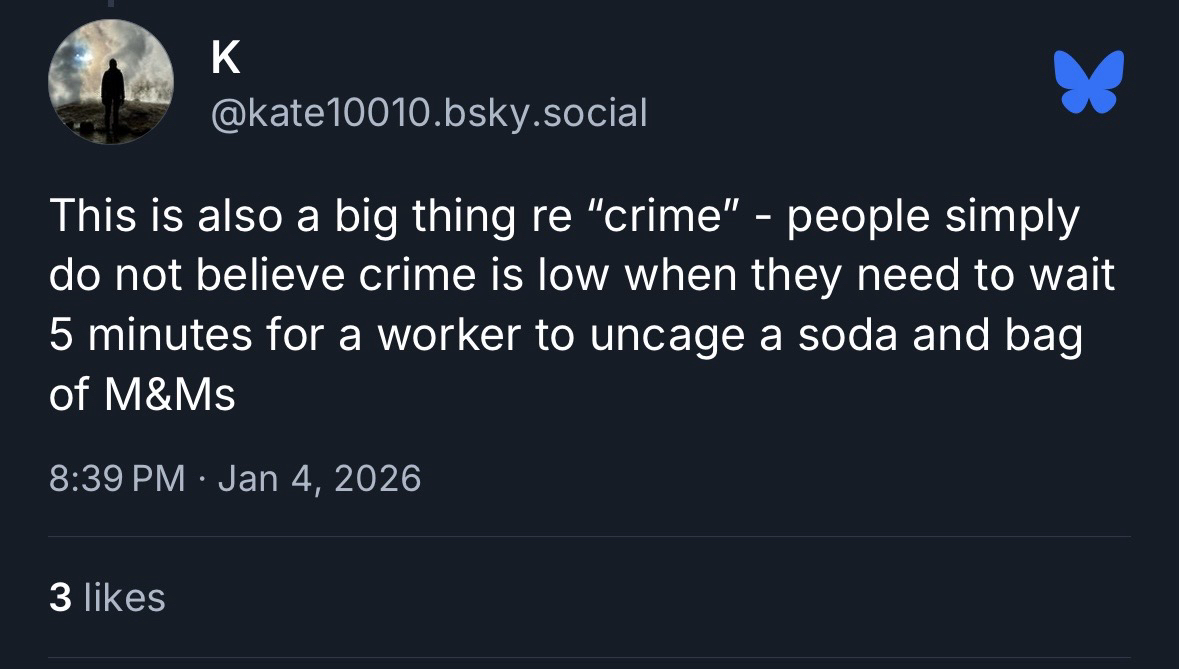Open display name K's profile
The height and width of the screenshot is (669, 1179).
226,60
